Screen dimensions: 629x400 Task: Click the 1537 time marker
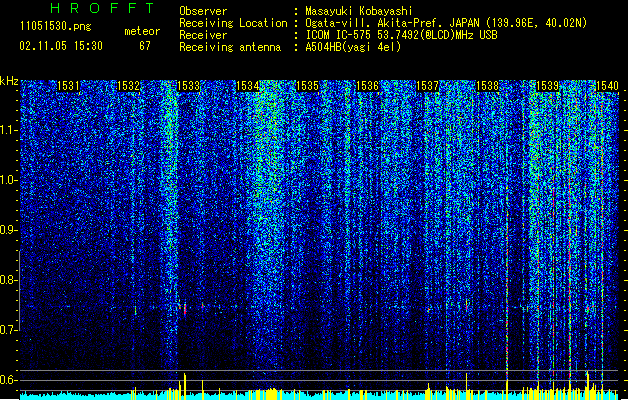pos(427,86)
